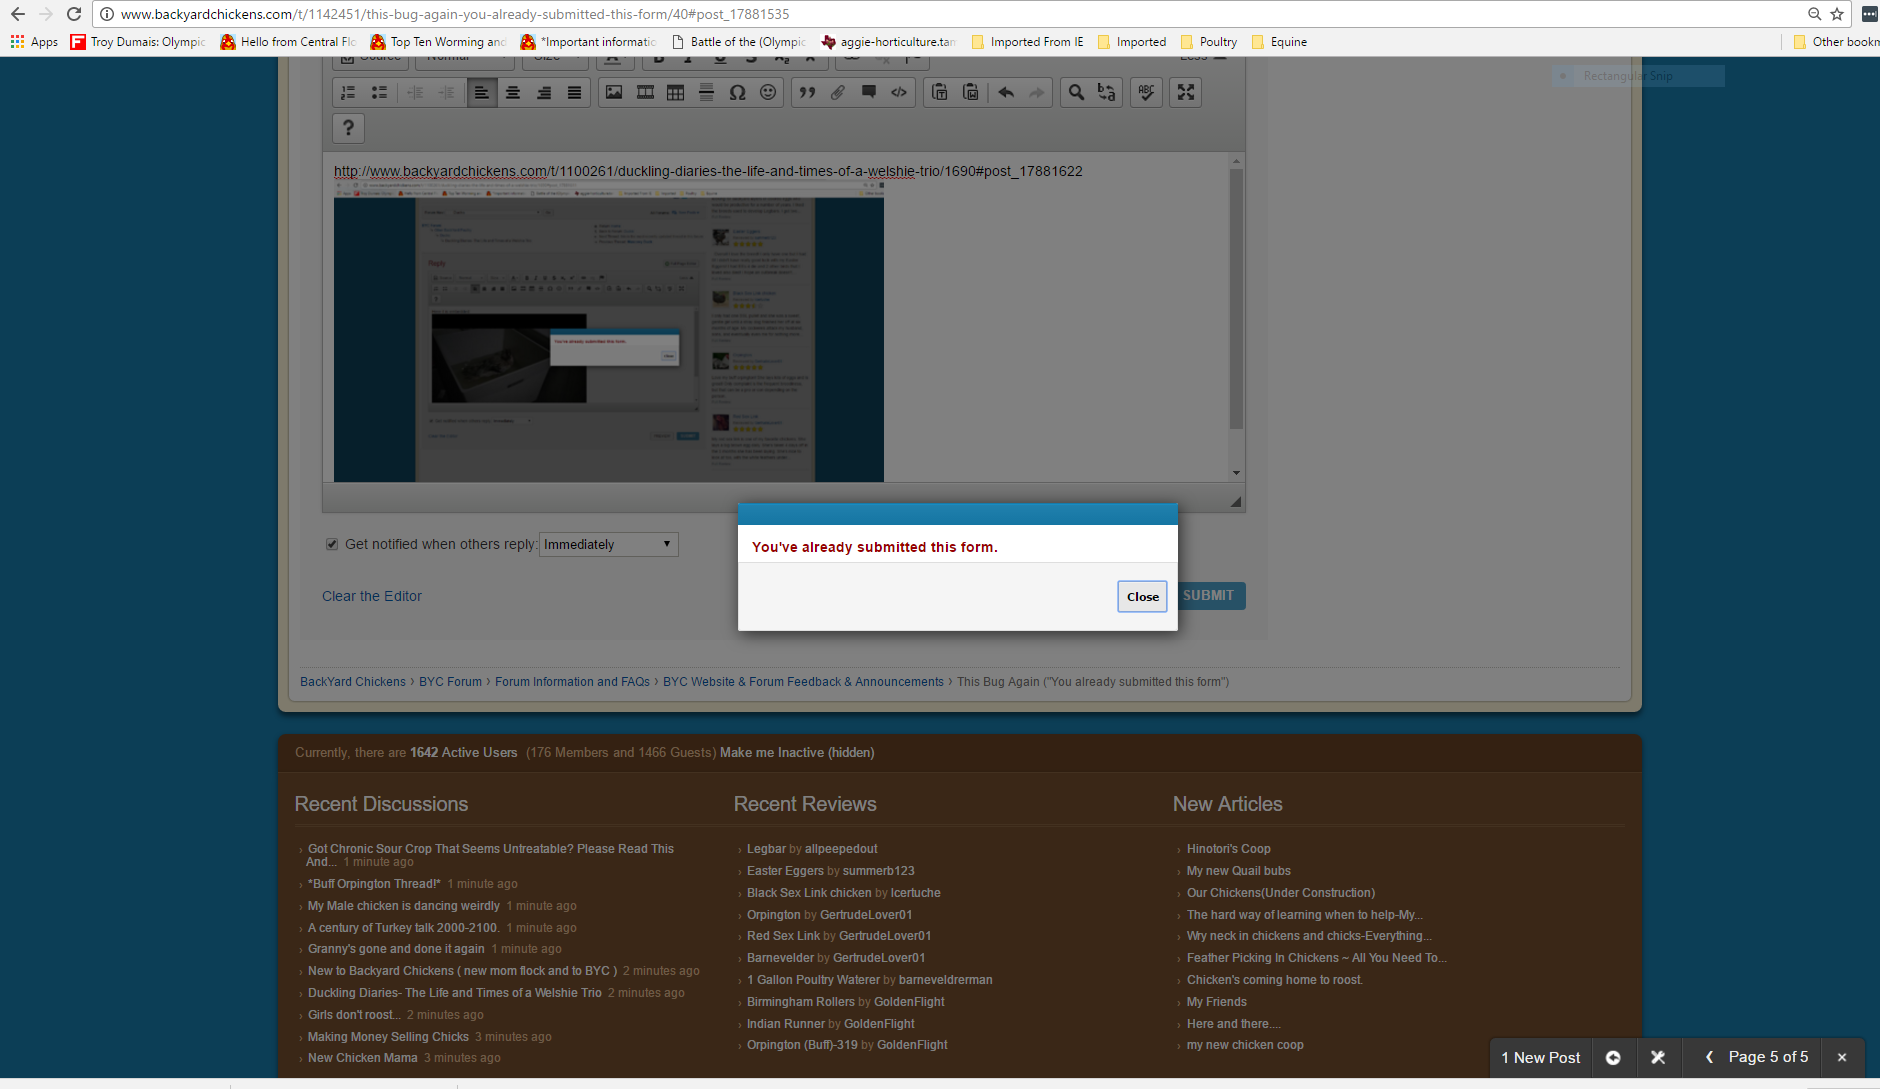Open the tools wrench menu in bottom bar
1880x1089 pixels.
(x=1658, y=1057)
